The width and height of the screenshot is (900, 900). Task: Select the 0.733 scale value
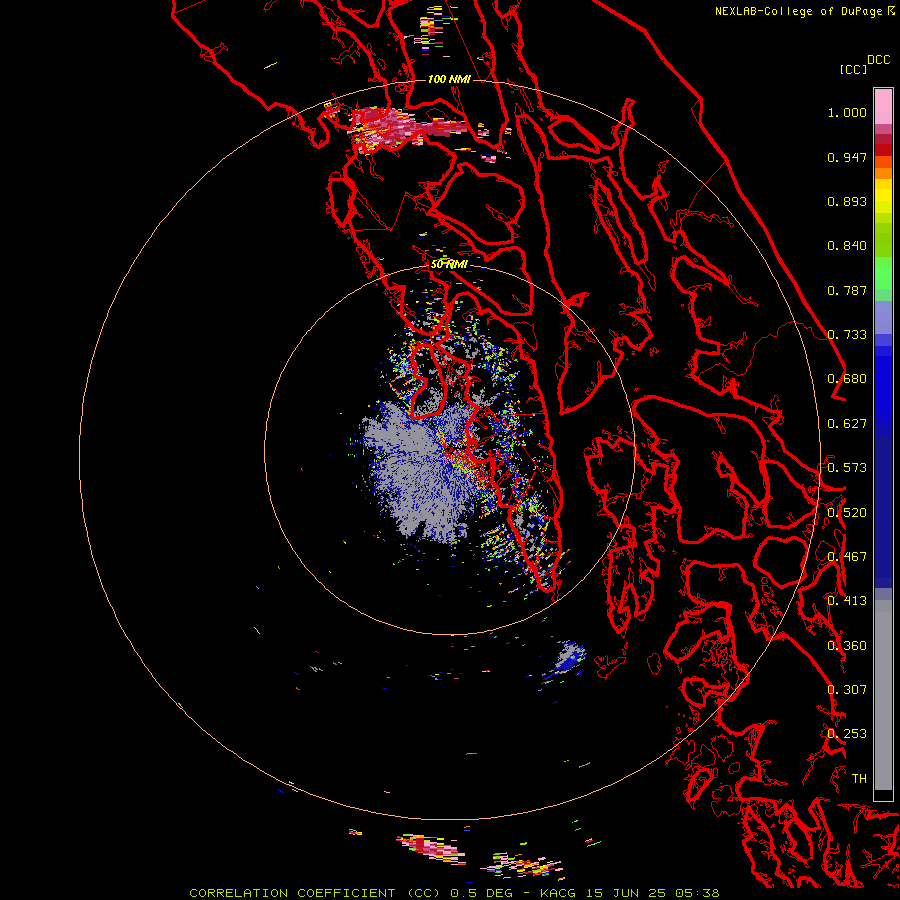click(x=847, y=335)
